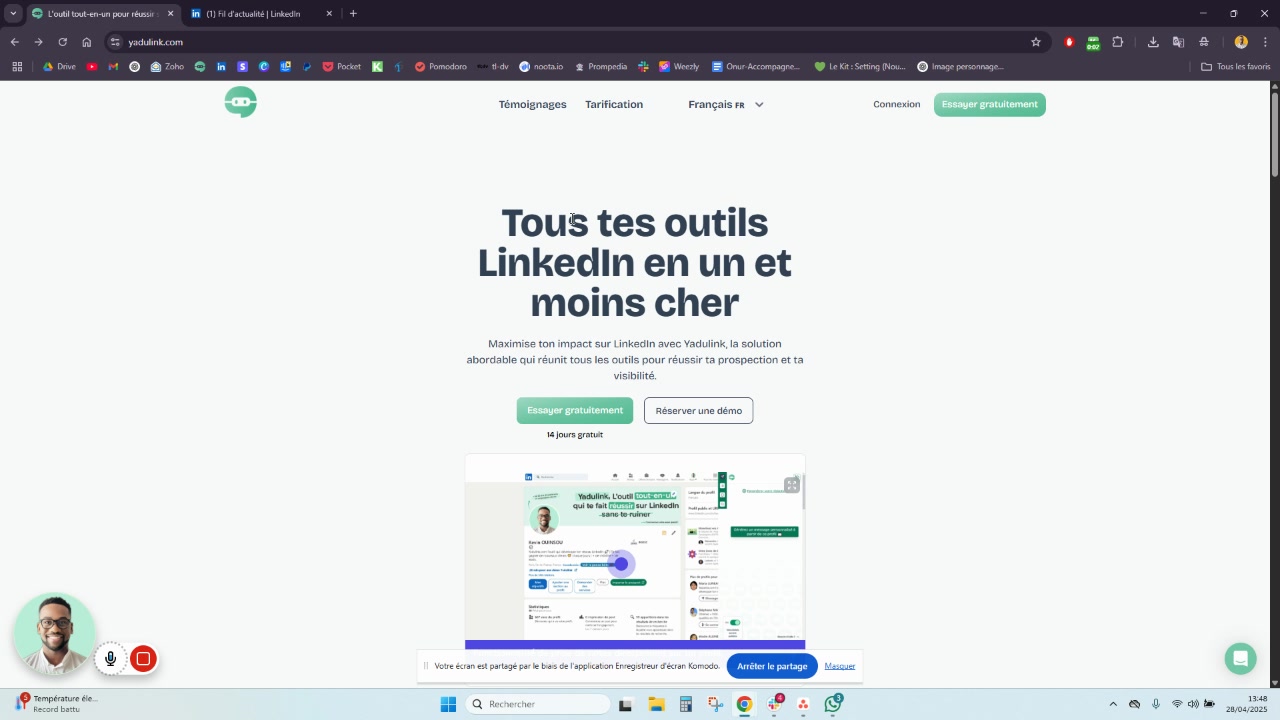
Task: Show hidden system tray icons
Action: pos(1113,704)
